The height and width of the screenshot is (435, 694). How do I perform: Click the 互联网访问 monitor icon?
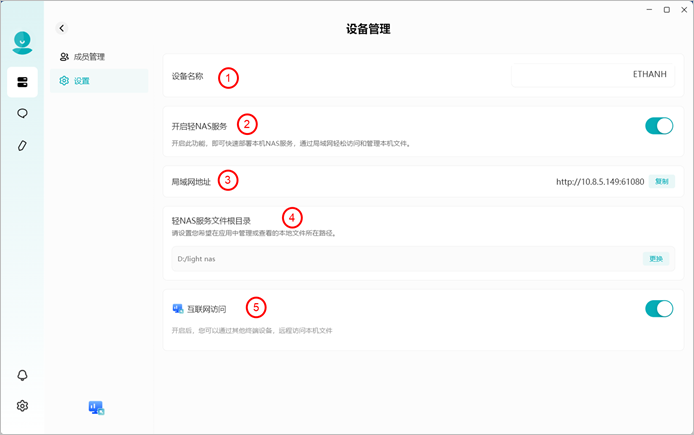pos(178,309)
